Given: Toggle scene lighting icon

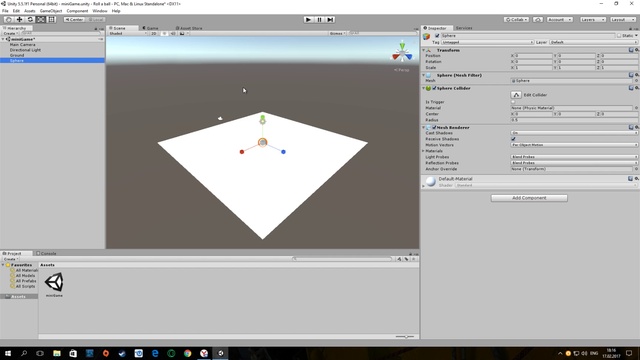Looking at the screenshot, I should pos(164,33).
